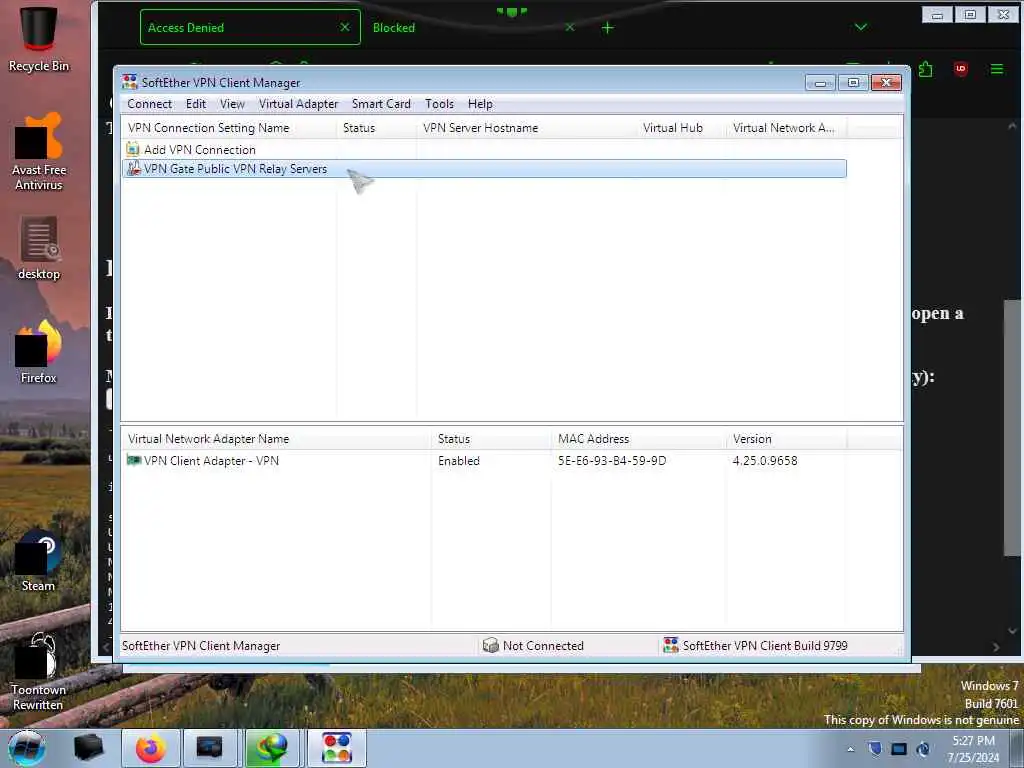Click the VPN Client Adapter network card icon
Viewport: 1024px width, 768px height.
click(x=133, y=460)
